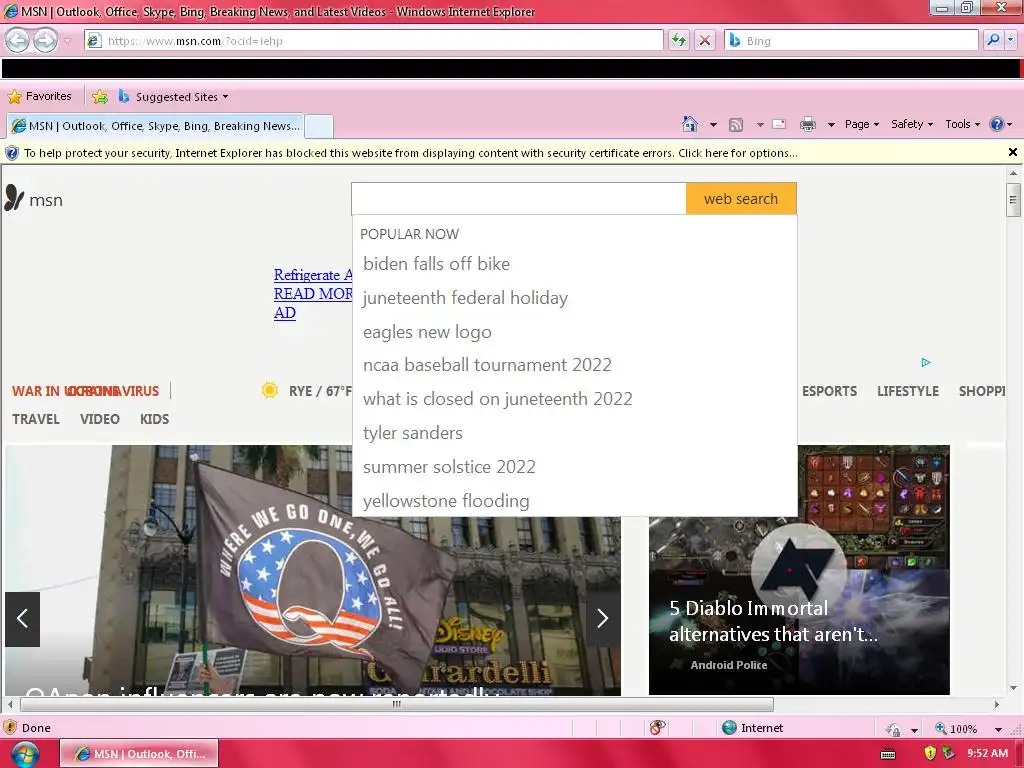
Task: Click the security certificate information bar
Action: [x=503, y=153]
